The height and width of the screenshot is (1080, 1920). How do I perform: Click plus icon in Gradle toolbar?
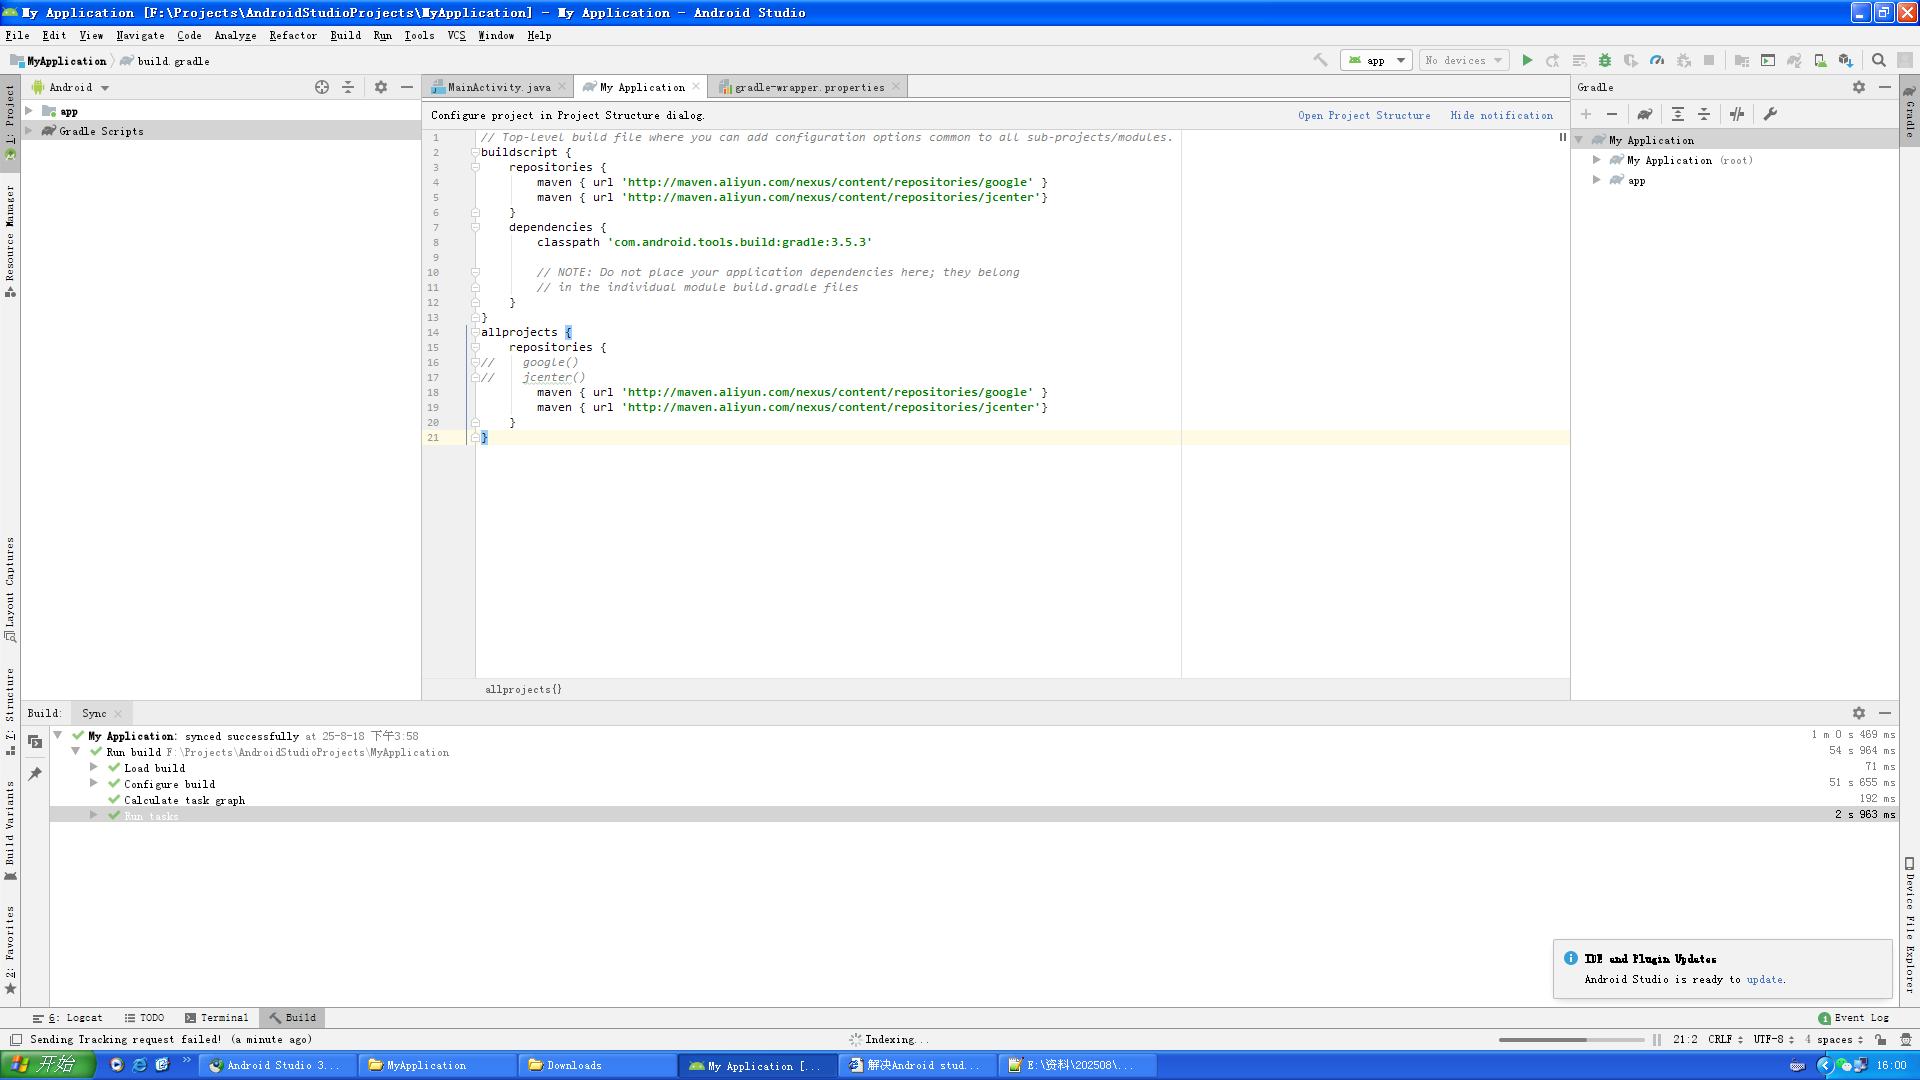pos(1586,114)
